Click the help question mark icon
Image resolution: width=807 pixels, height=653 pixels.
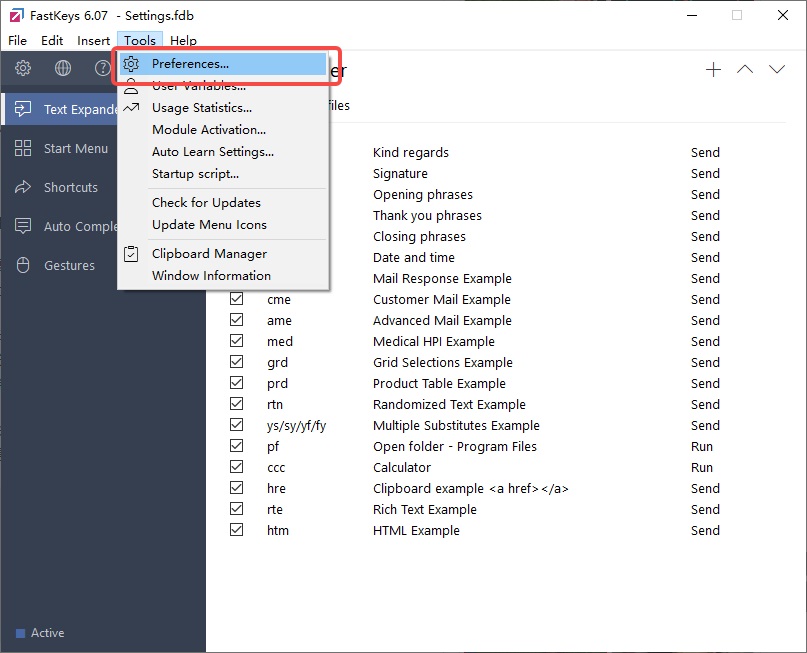point(103,68)
